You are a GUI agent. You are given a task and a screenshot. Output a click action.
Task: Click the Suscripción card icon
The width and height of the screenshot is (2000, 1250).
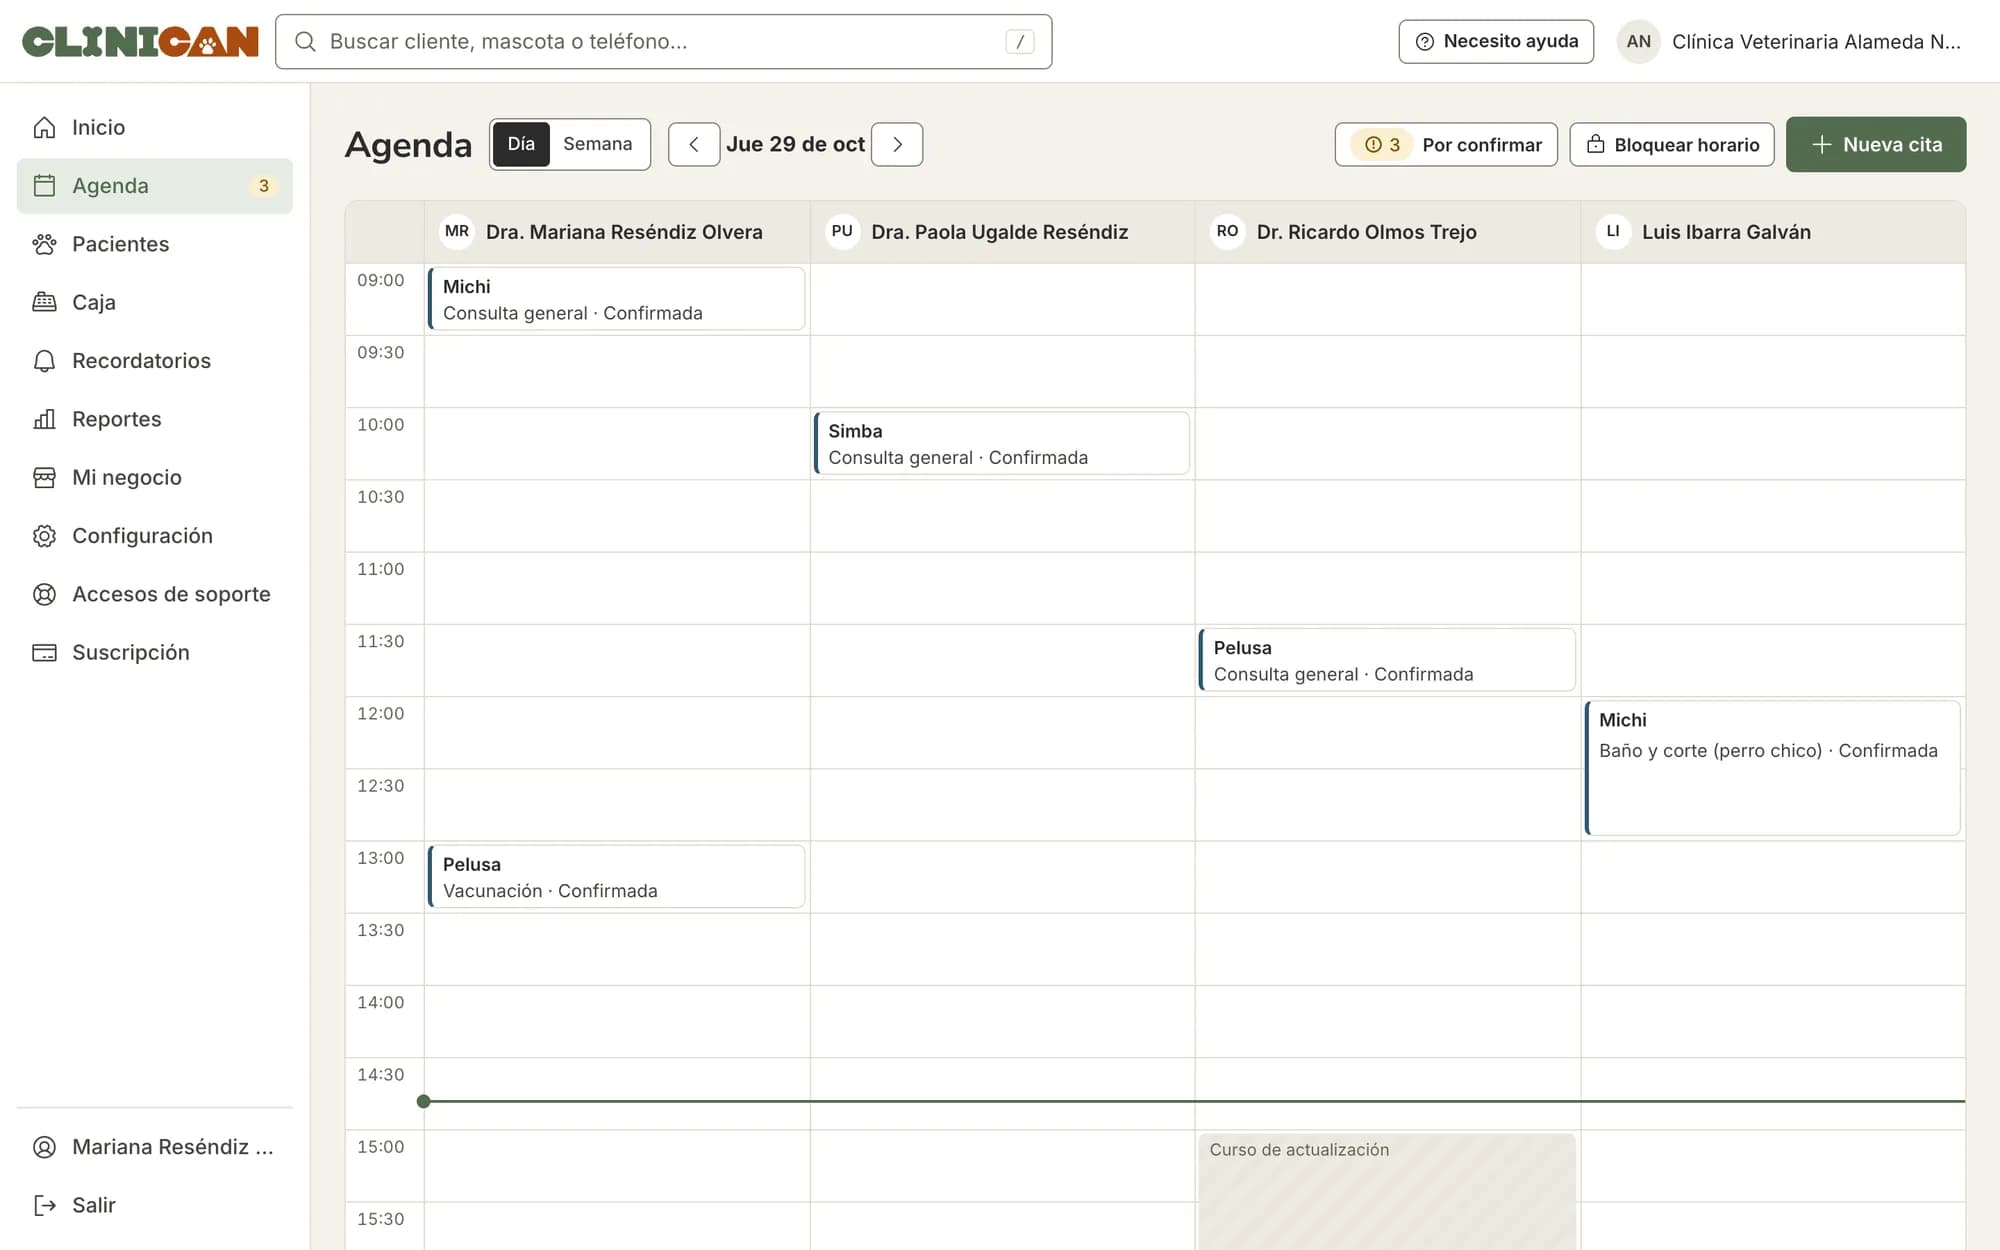tap(44, 652)
